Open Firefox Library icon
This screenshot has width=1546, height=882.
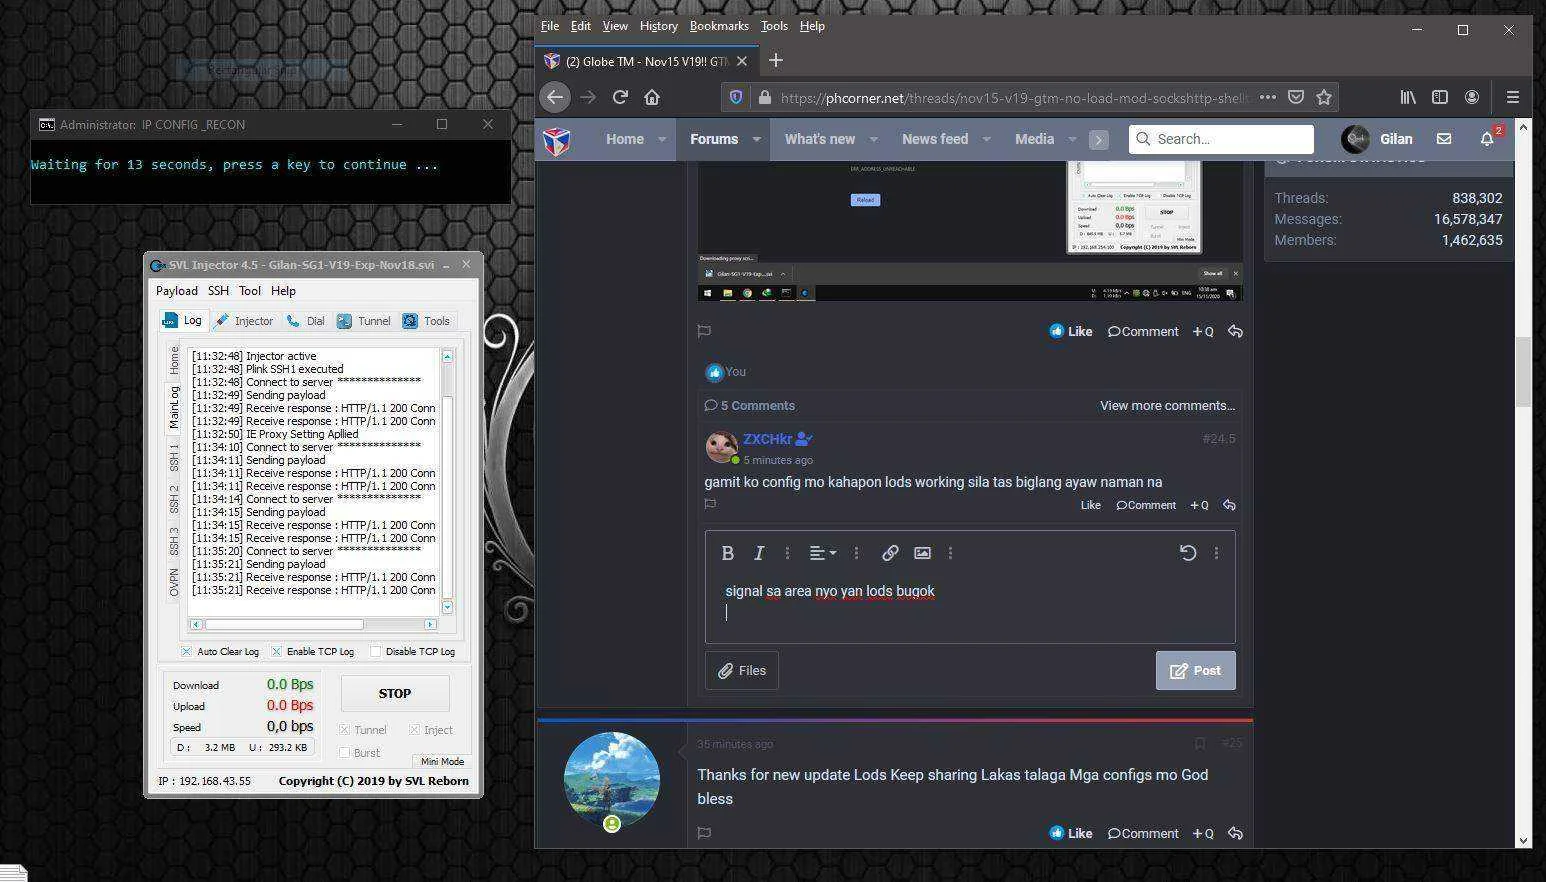pos(1408,97)
